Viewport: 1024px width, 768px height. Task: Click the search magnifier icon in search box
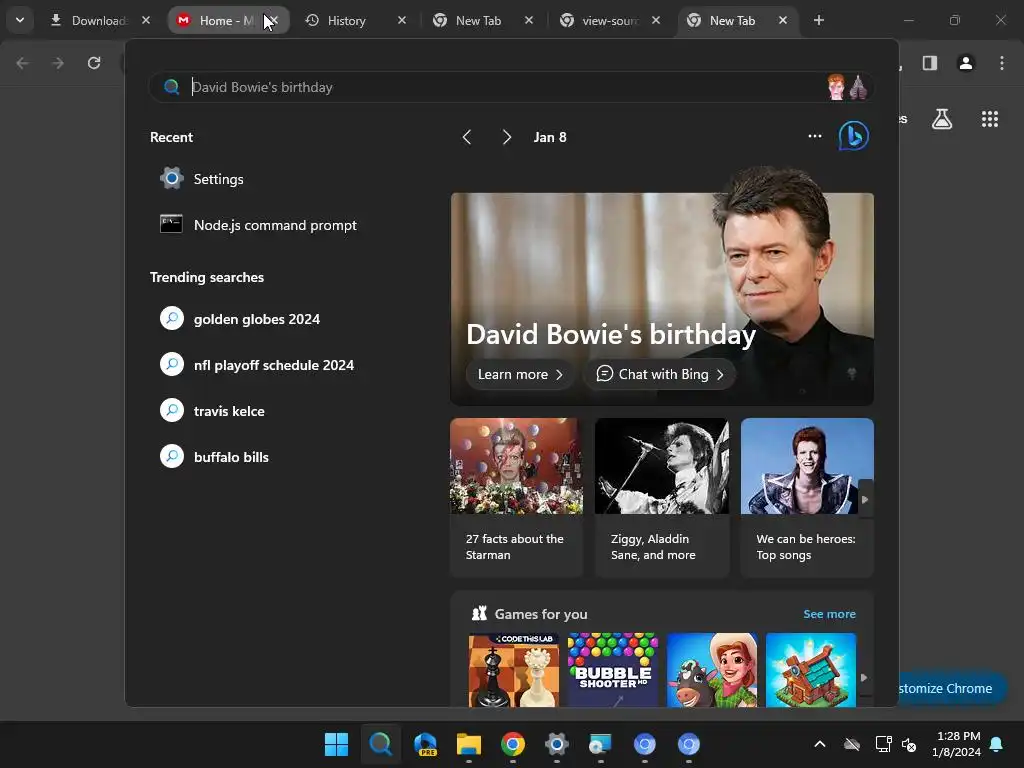171,87
